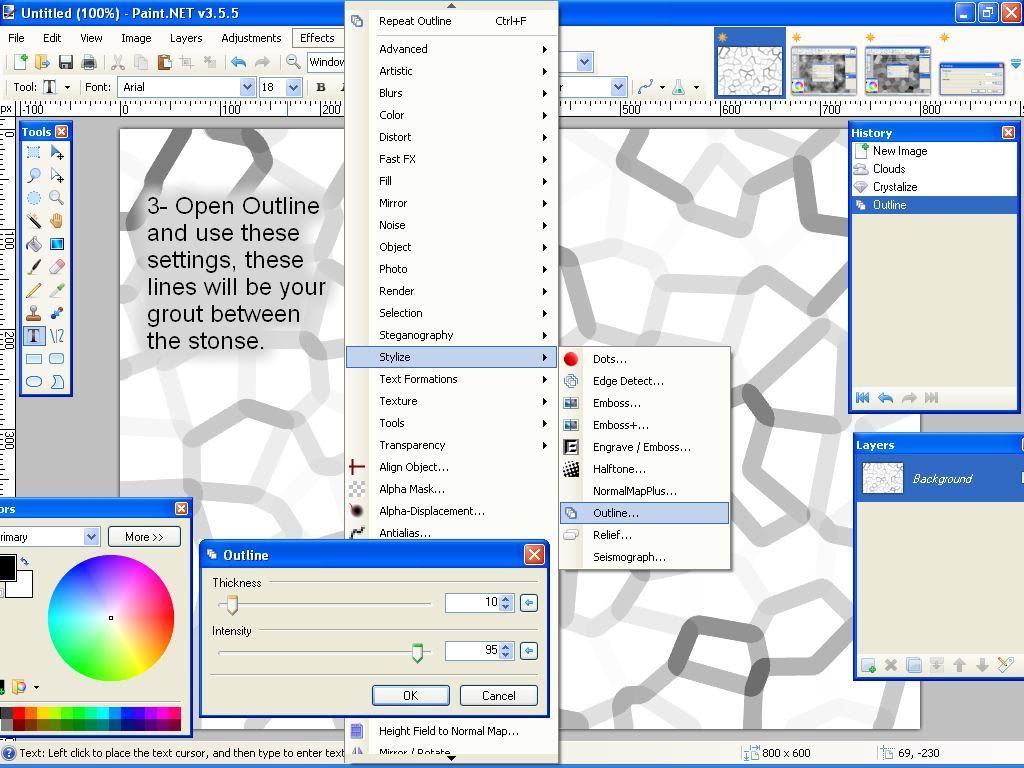Toggle Bold text formatting

coord(321,87)
